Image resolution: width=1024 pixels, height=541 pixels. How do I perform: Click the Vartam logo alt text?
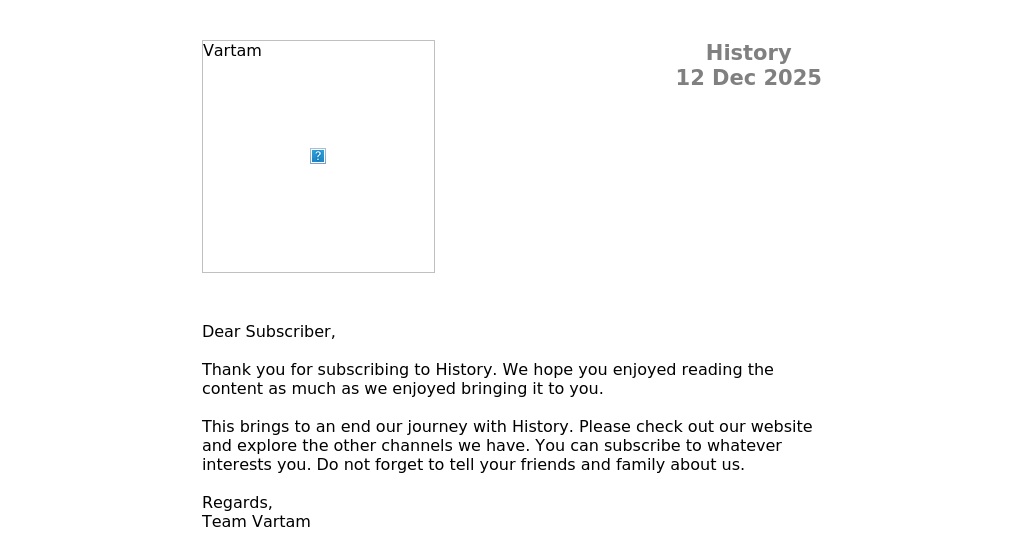click(x=232, y=51)
